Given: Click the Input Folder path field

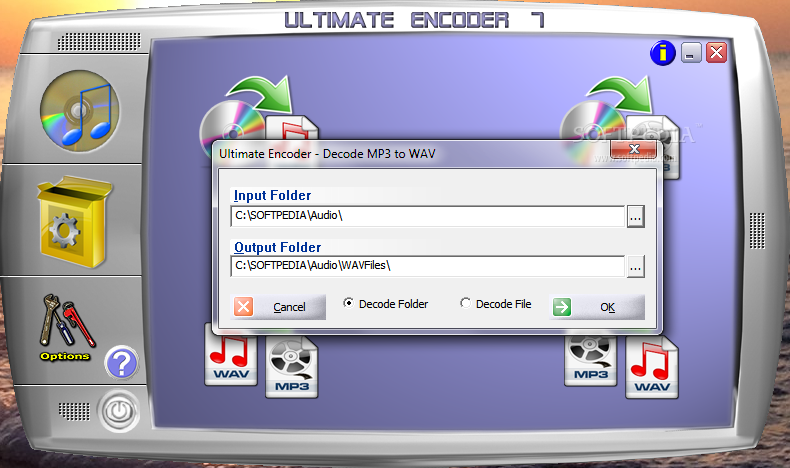Looking at the screenshot, I should [428, 216].
